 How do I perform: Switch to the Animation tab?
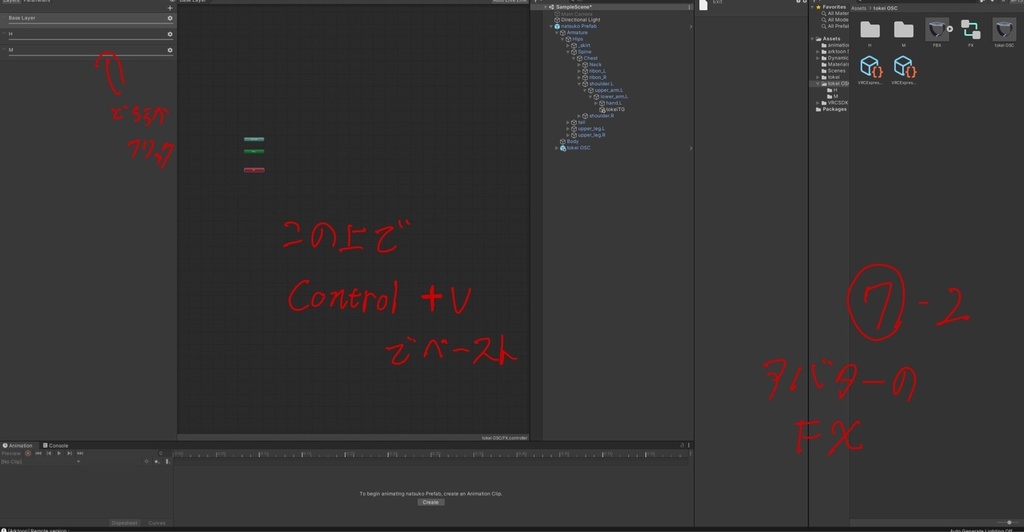[x=18, y=446]
